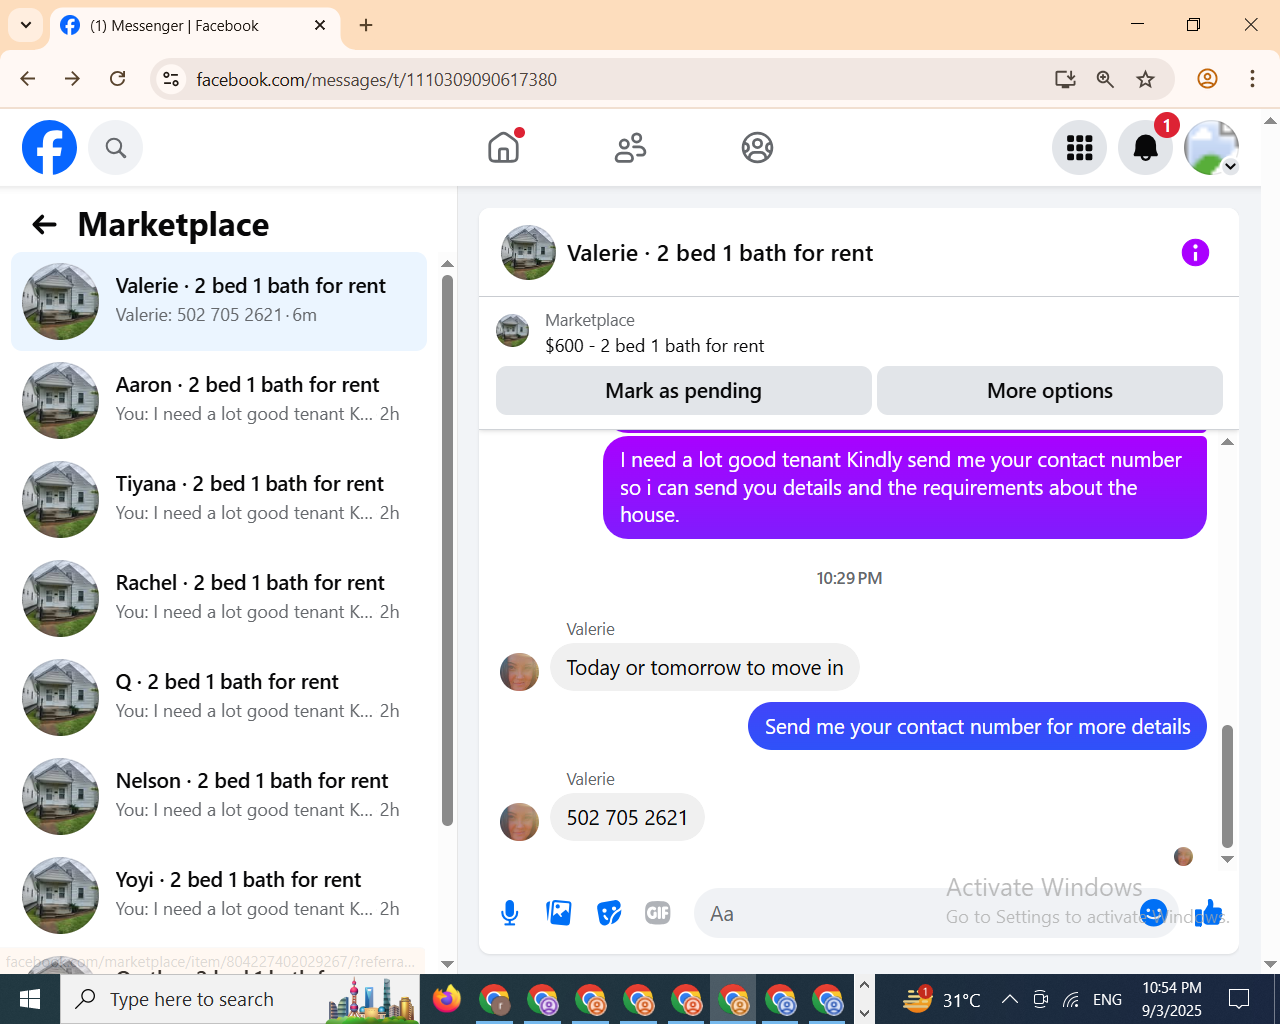Open Valerie's header listing photo
This screenshot has height=1024, width=1280.
pos(528,253)
